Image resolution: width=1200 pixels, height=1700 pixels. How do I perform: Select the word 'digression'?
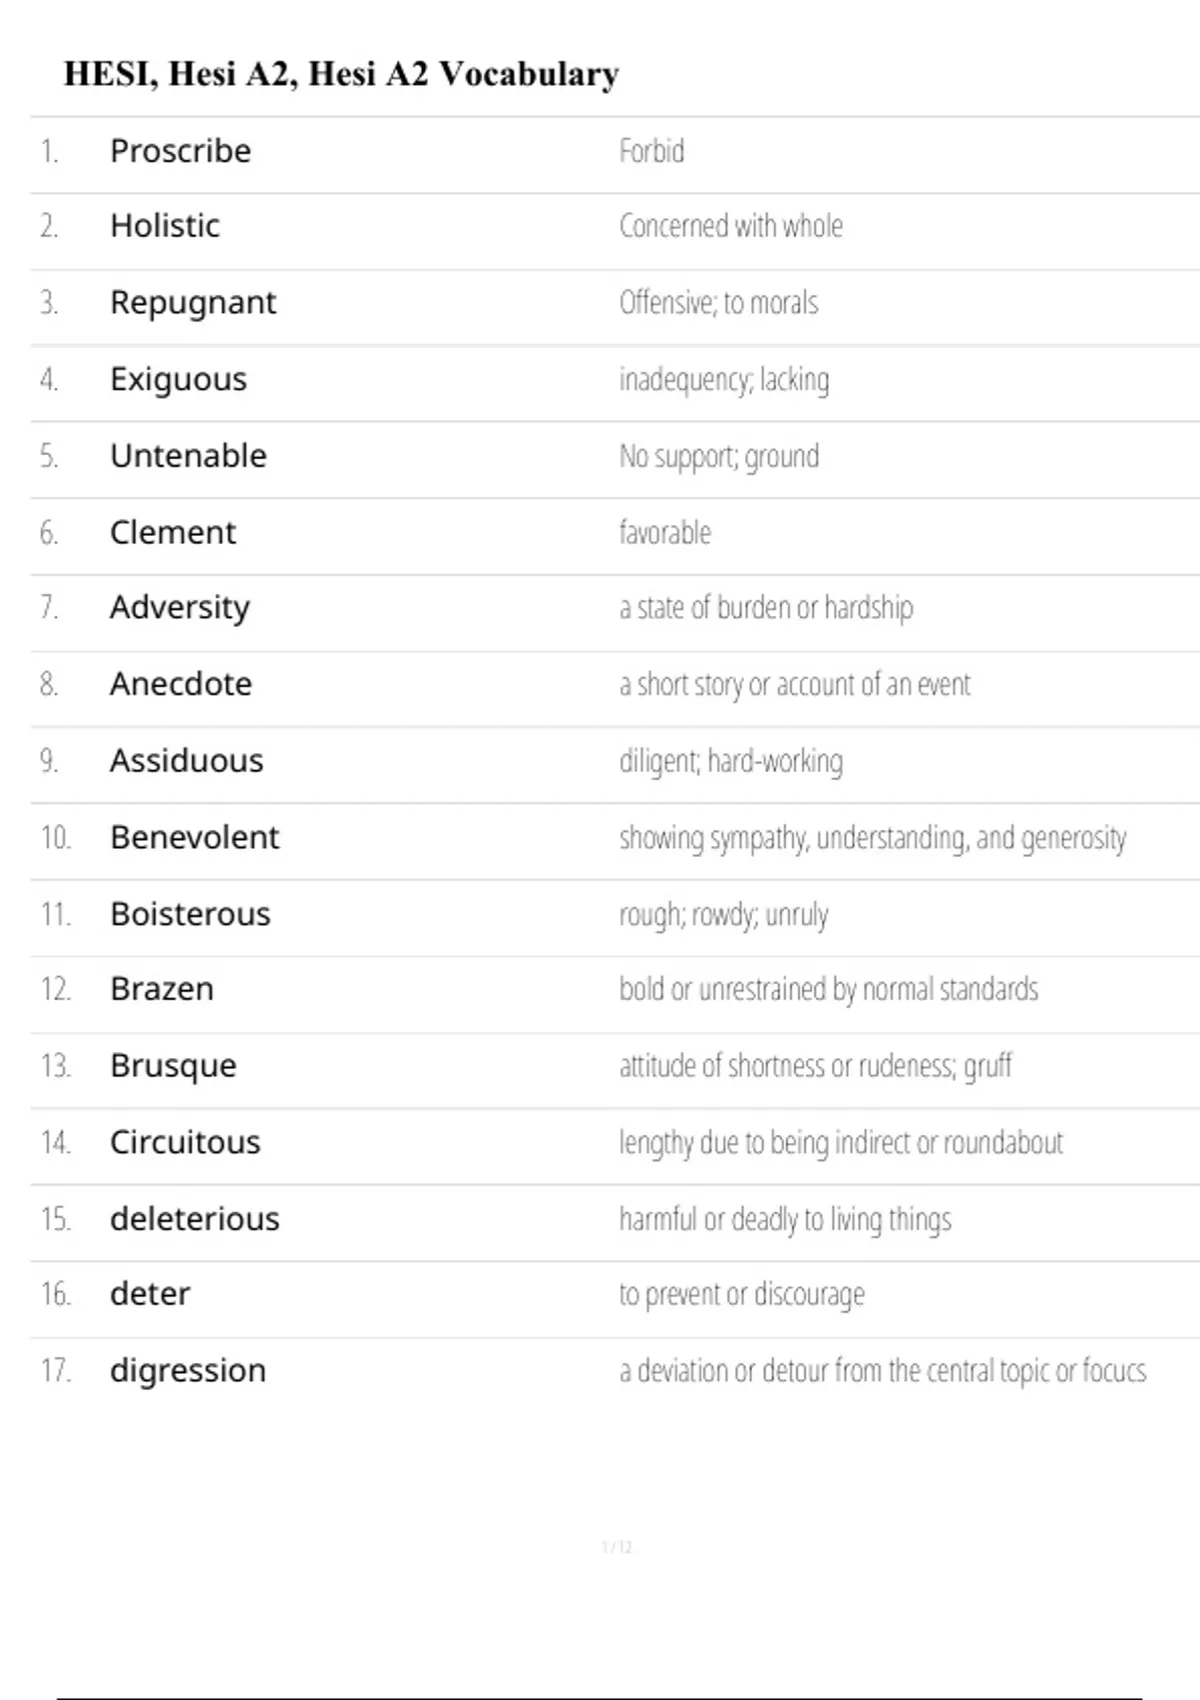click(187, 1371)
